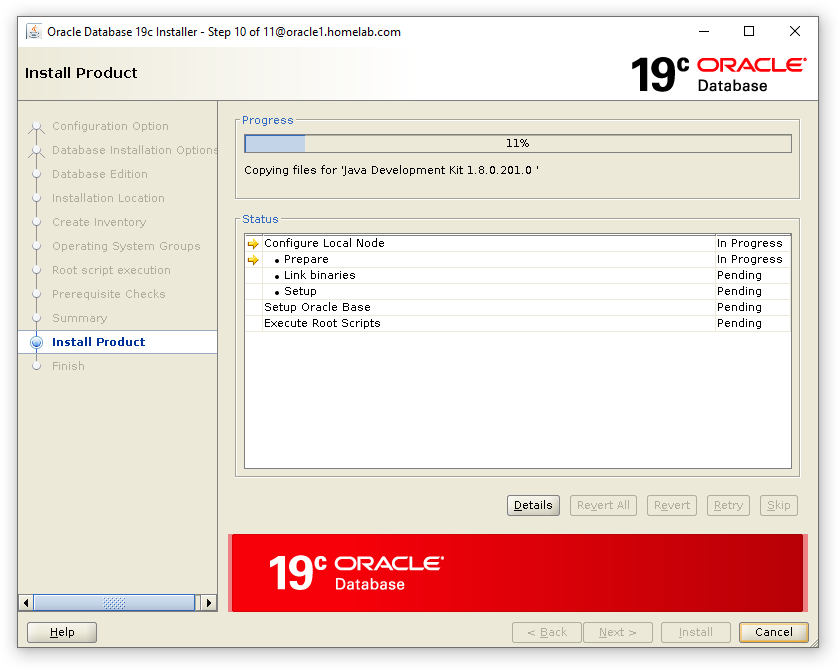840x670 pixels.
Task: Click the yellow arrow icon beside Prepare
Action: [253, 260]
